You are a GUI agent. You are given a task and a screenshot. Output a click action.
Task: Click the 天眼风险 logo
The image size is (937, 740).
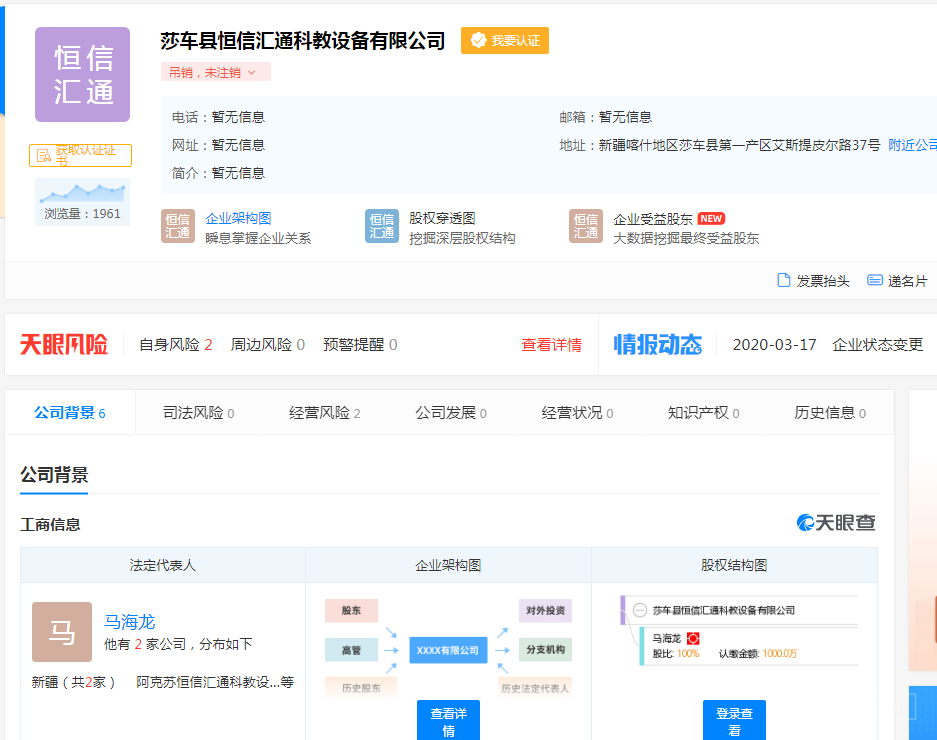[x=64, y=345]
